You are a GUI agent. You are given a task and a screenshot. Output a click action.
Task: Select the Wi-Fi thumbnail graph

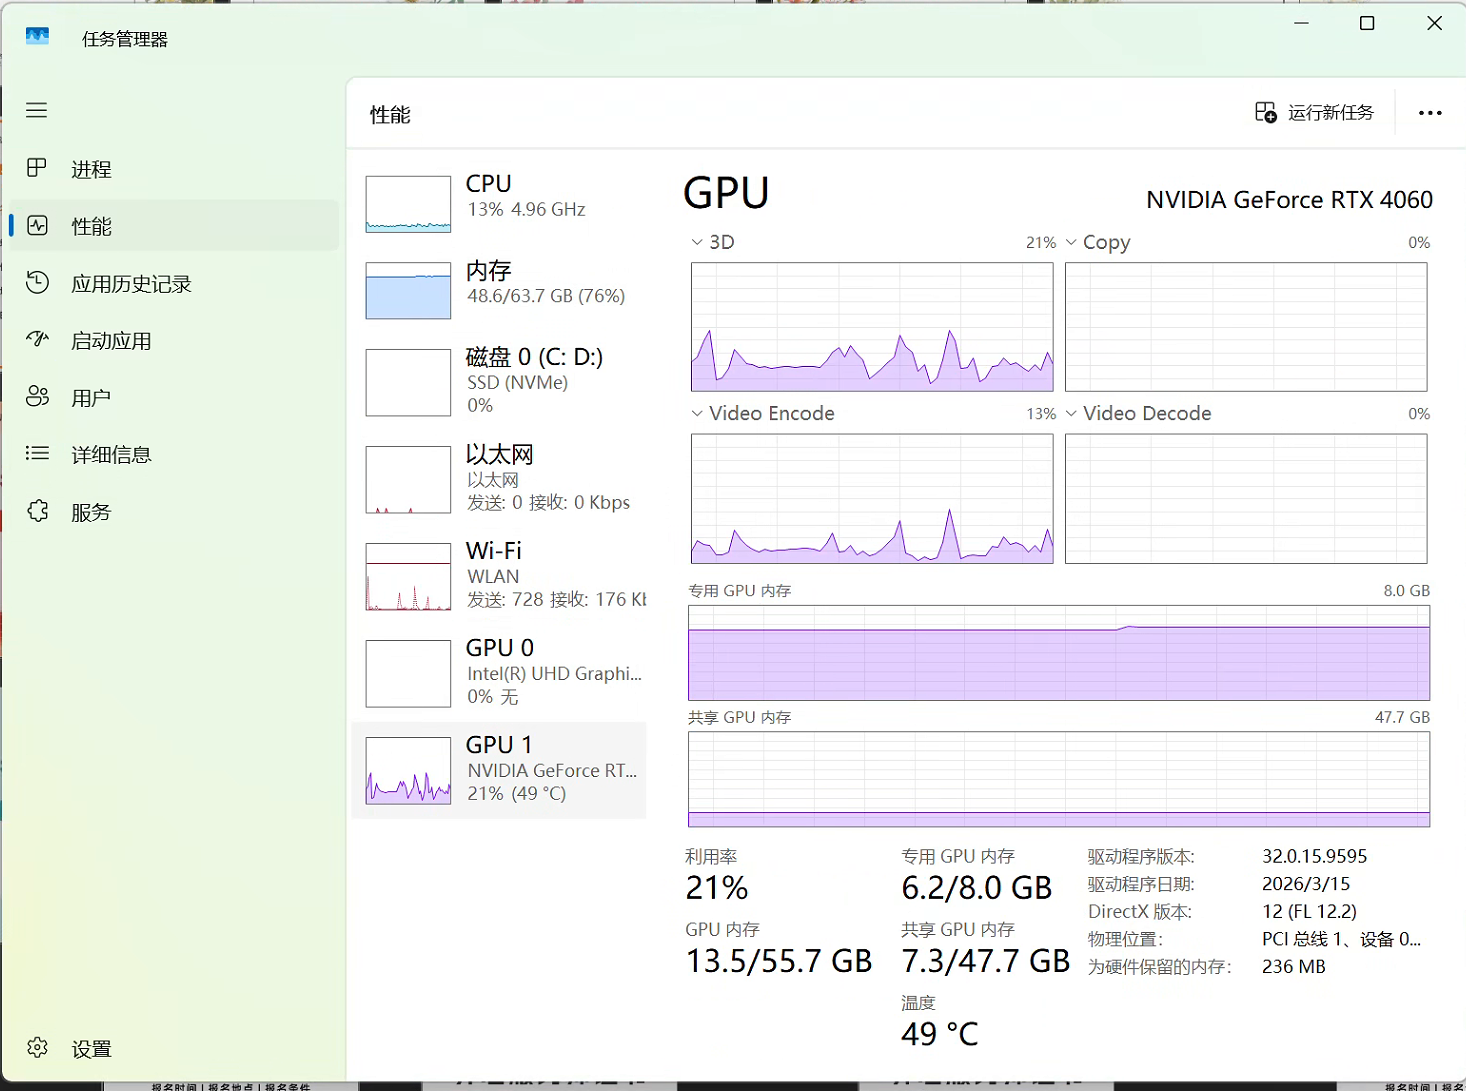pos(408,577)
